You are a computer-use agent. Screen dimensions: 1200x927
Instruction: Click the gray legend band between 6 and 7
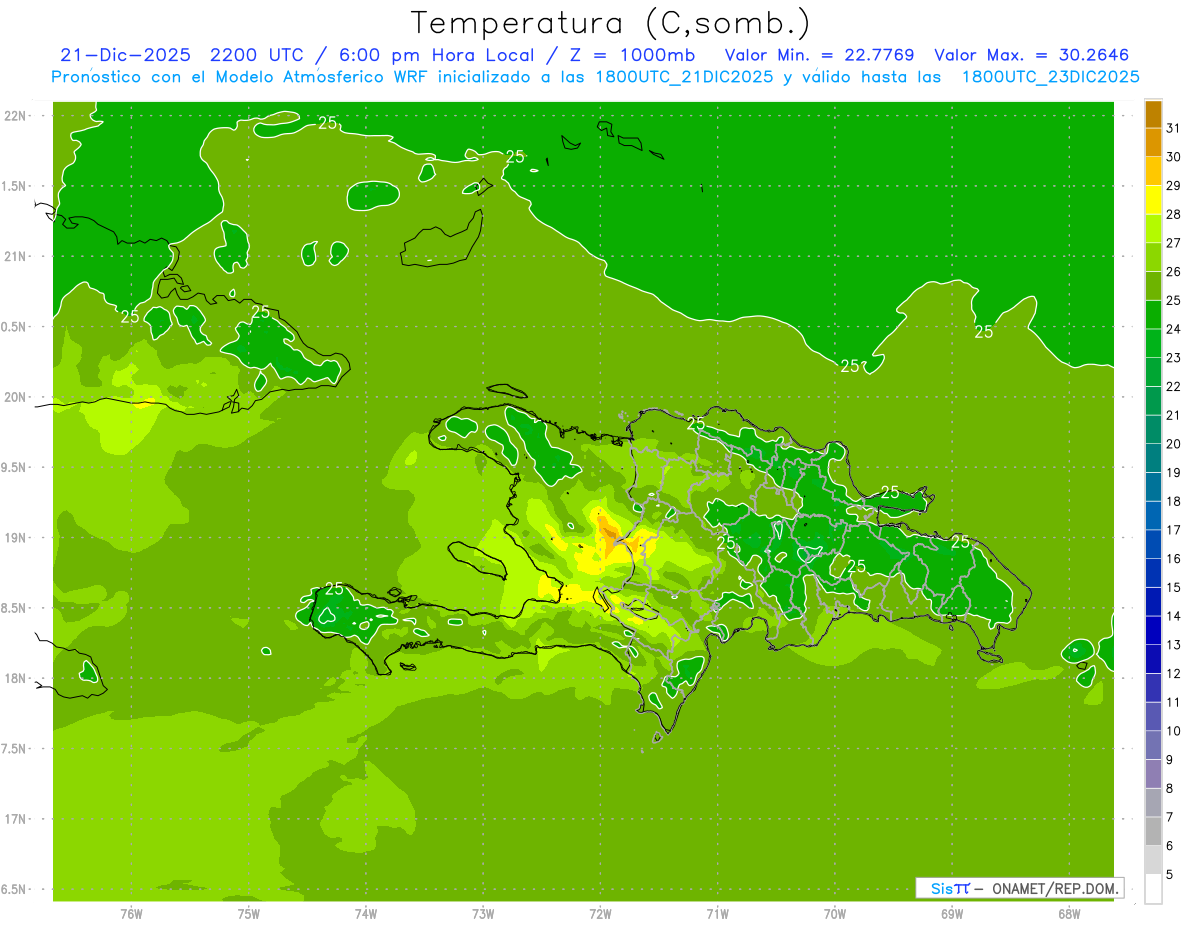[1153, 832]
